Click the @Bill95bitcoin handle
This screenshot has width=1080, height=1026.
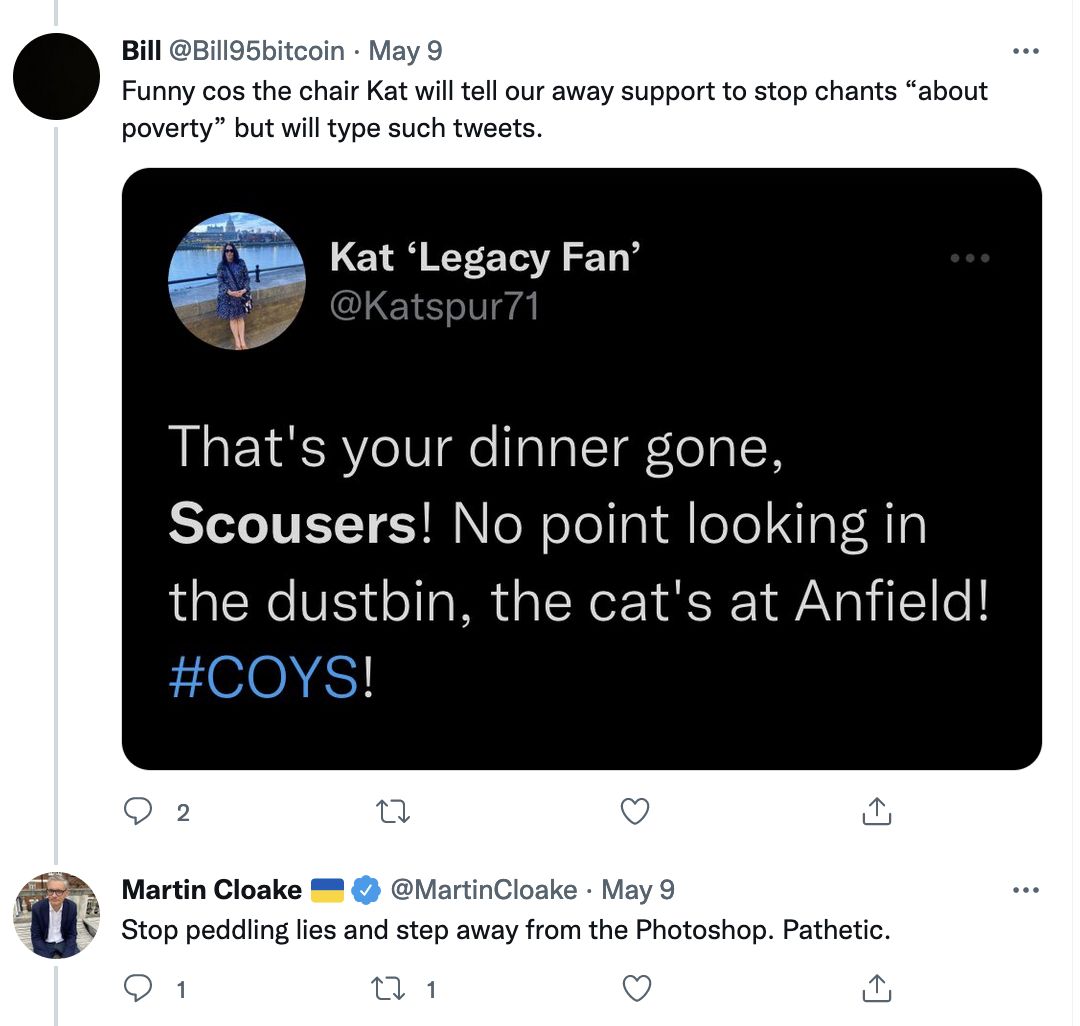[x=262, y=51]
